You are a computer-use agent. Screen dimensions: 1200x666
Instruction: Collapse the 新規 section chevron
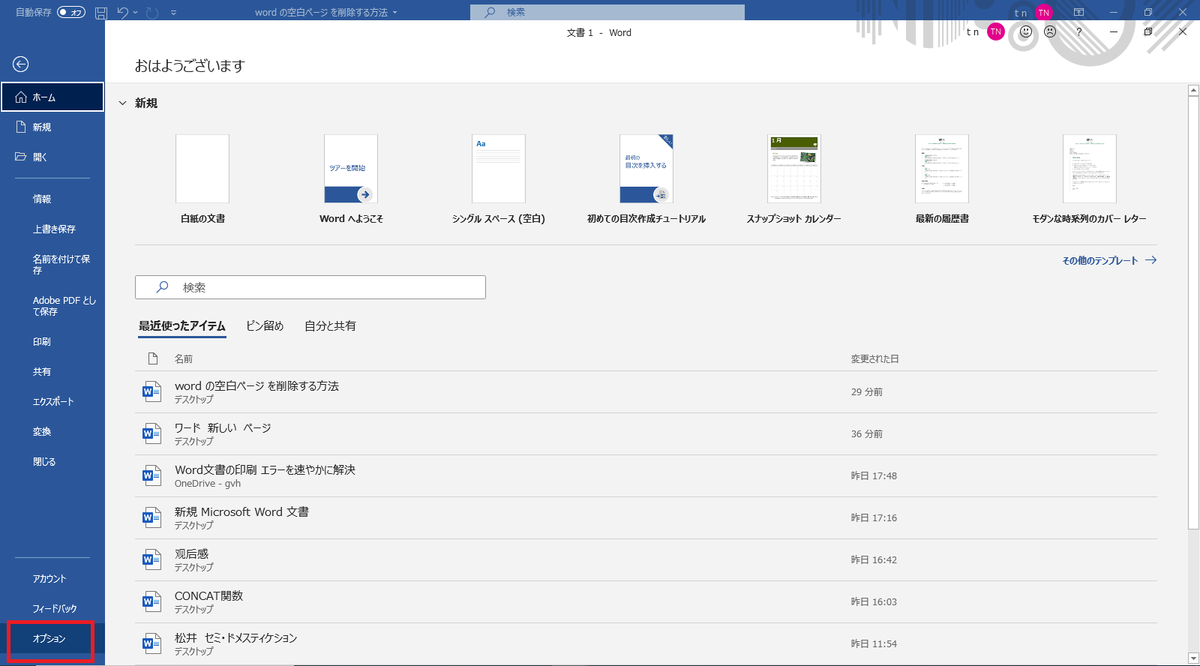coord(122,103)
